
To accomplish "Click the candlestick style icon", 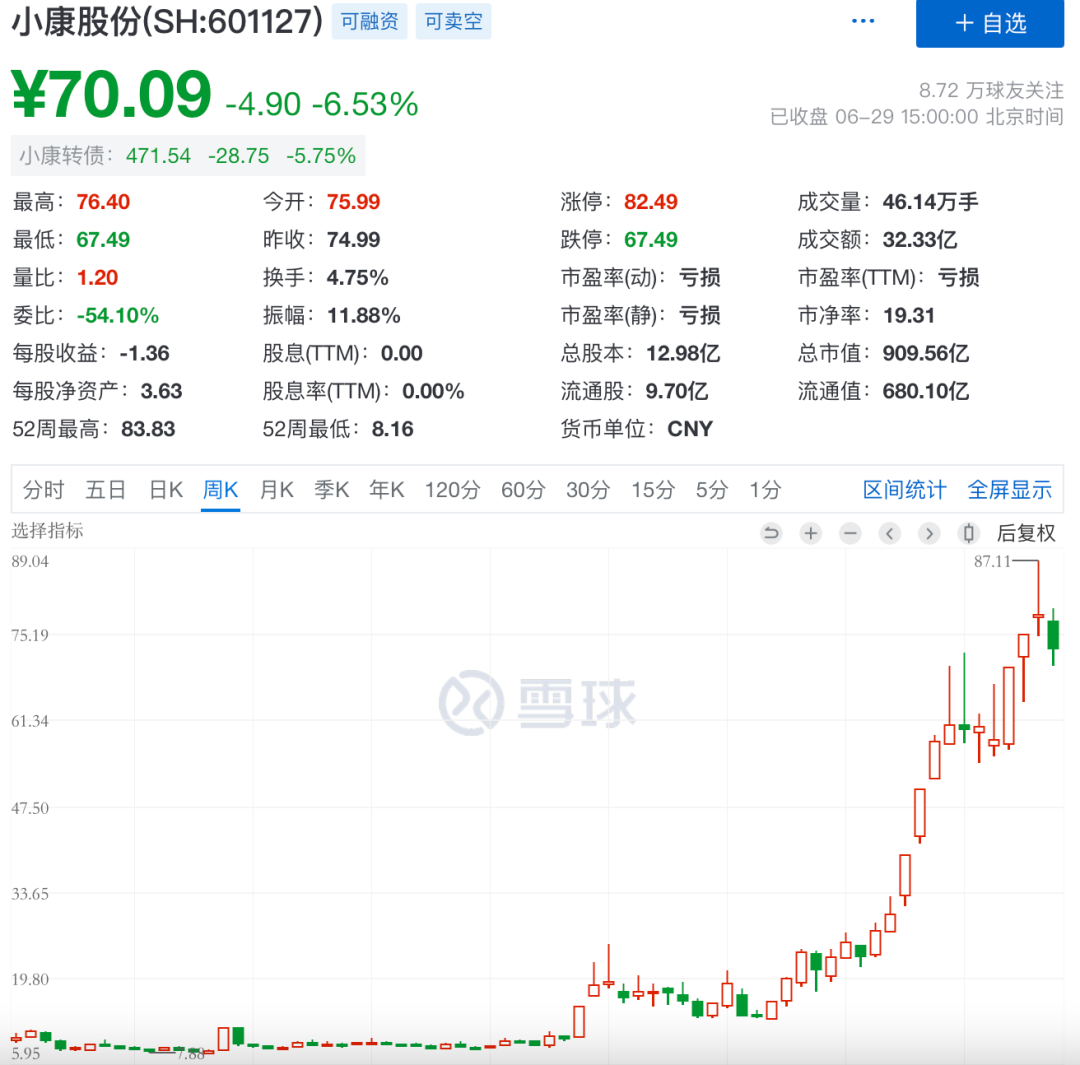I will point(968,533).
